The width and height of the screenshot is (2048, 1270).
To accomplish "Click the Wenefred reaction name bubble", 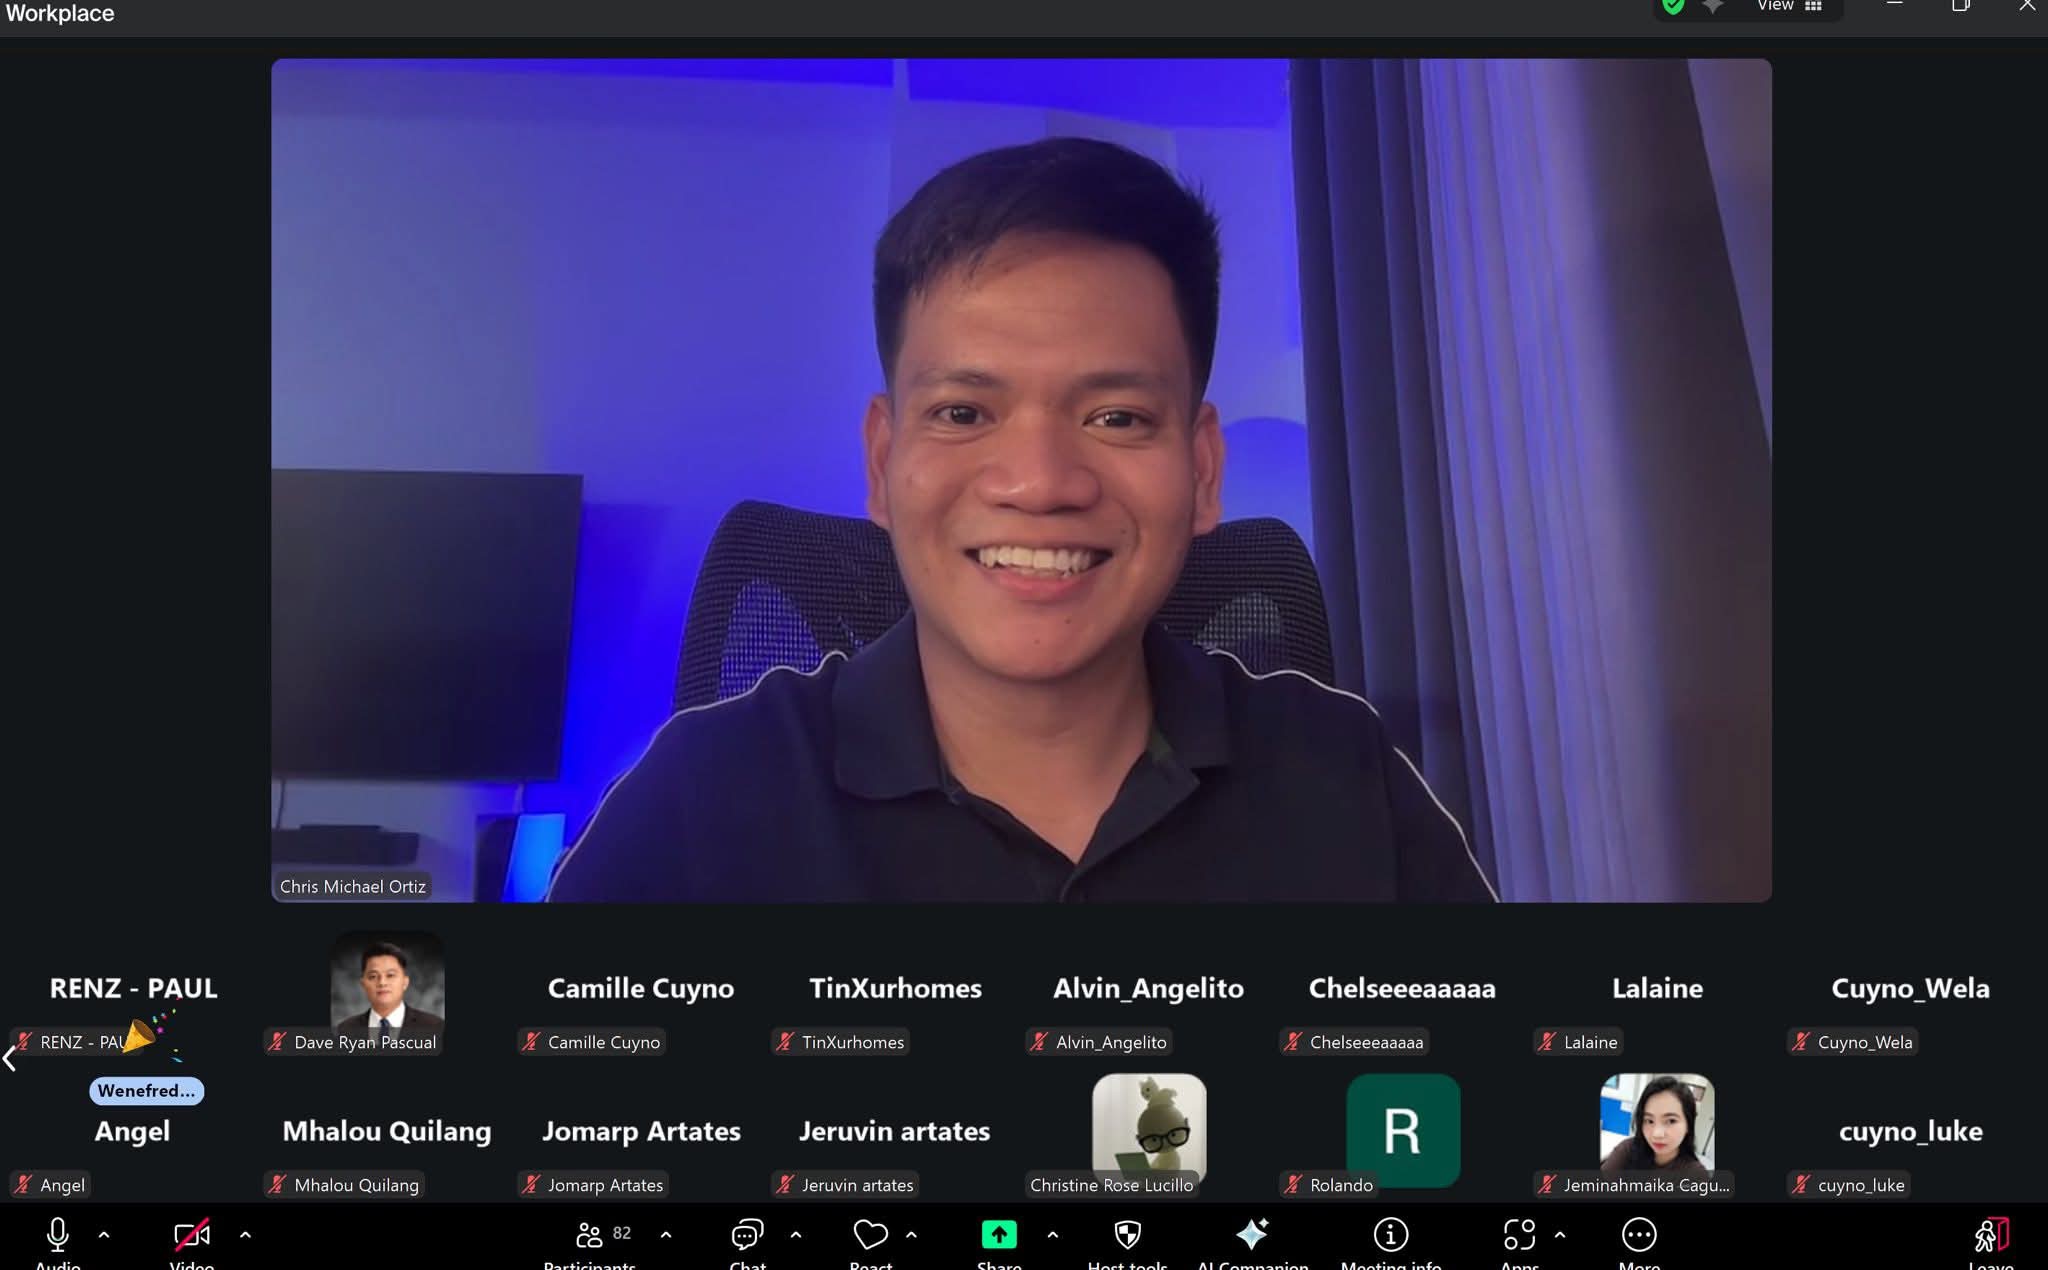I will 146,1091.
